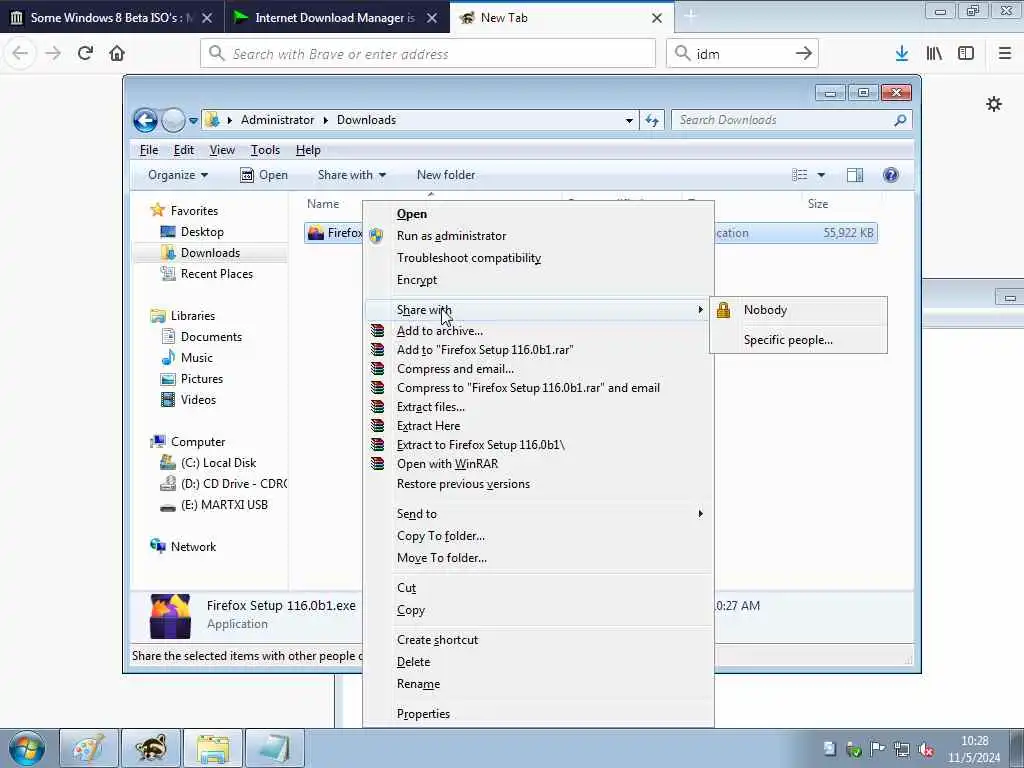Image resolution: width=1024 pixels, height=768 pixels.
Task: Click the network tray icon
Action: pyautogui.click(x=901, y=749)
